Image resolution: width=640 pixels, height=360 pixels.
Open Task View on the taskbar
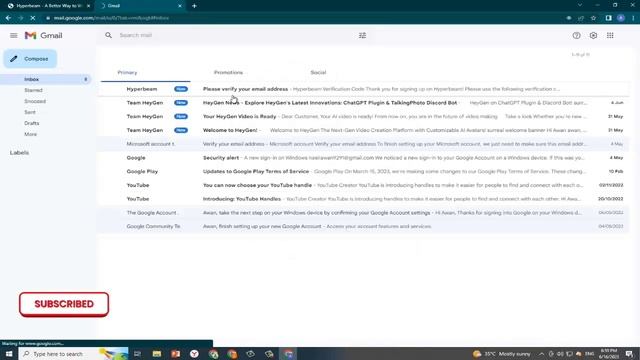(138, 354)
